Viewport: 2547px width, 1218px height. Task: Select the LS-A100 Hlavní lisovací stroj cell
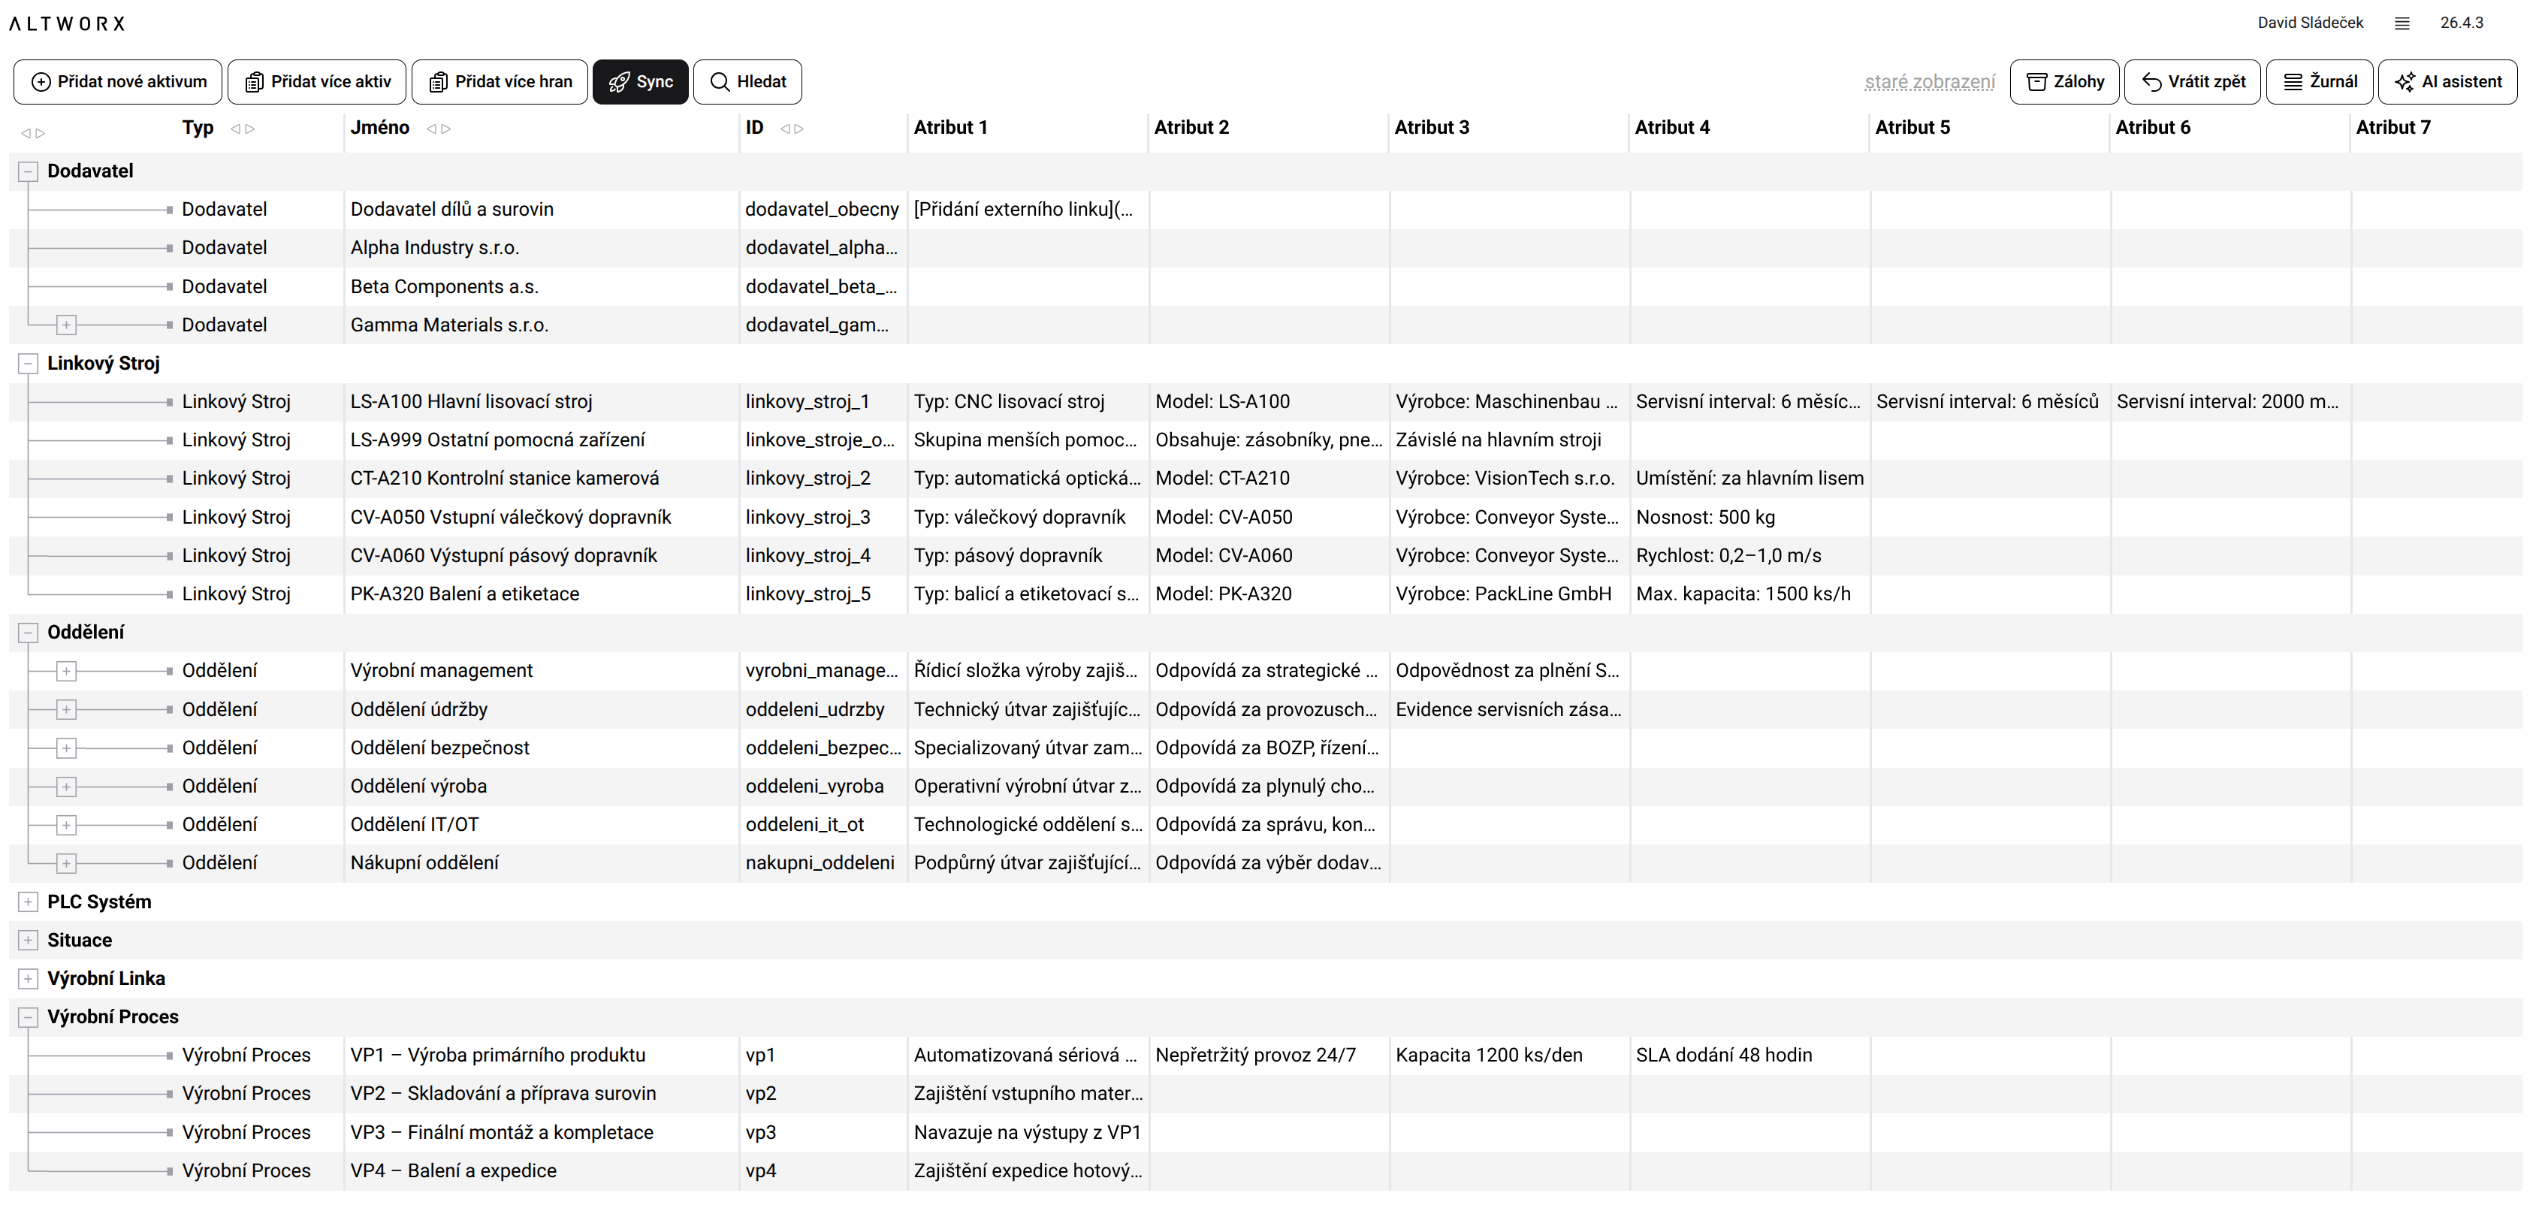coord(473,403)
